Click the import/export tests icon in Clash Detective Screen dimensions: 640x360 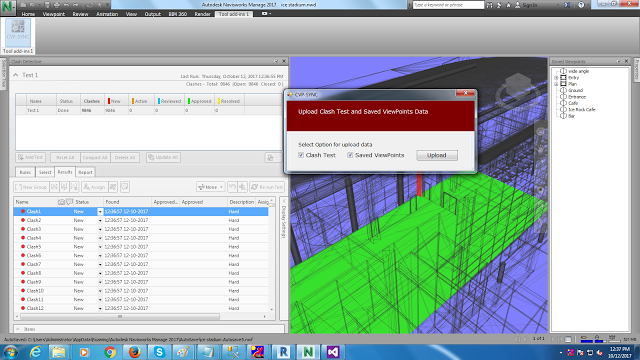pyautogui.click(x=272, y=158)
